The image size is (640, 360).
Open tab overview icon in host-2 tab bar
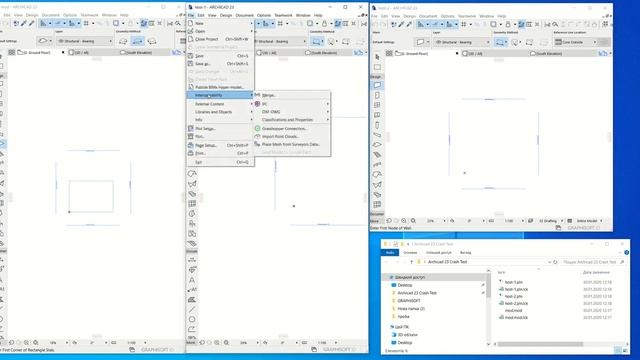pos(389,53)
